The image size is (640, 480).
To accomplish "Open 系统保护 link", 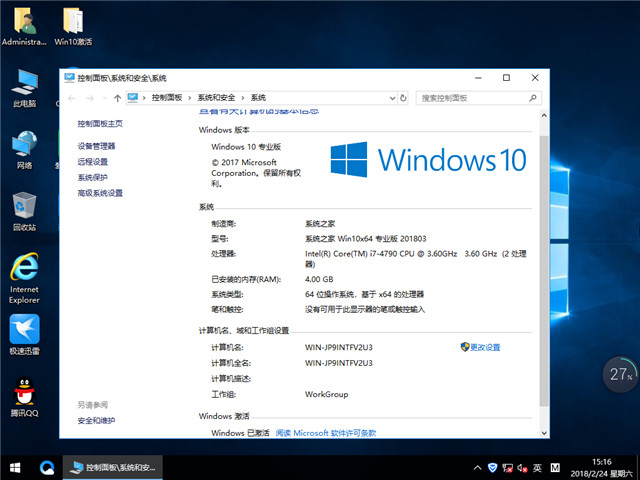I will point(93,177).
